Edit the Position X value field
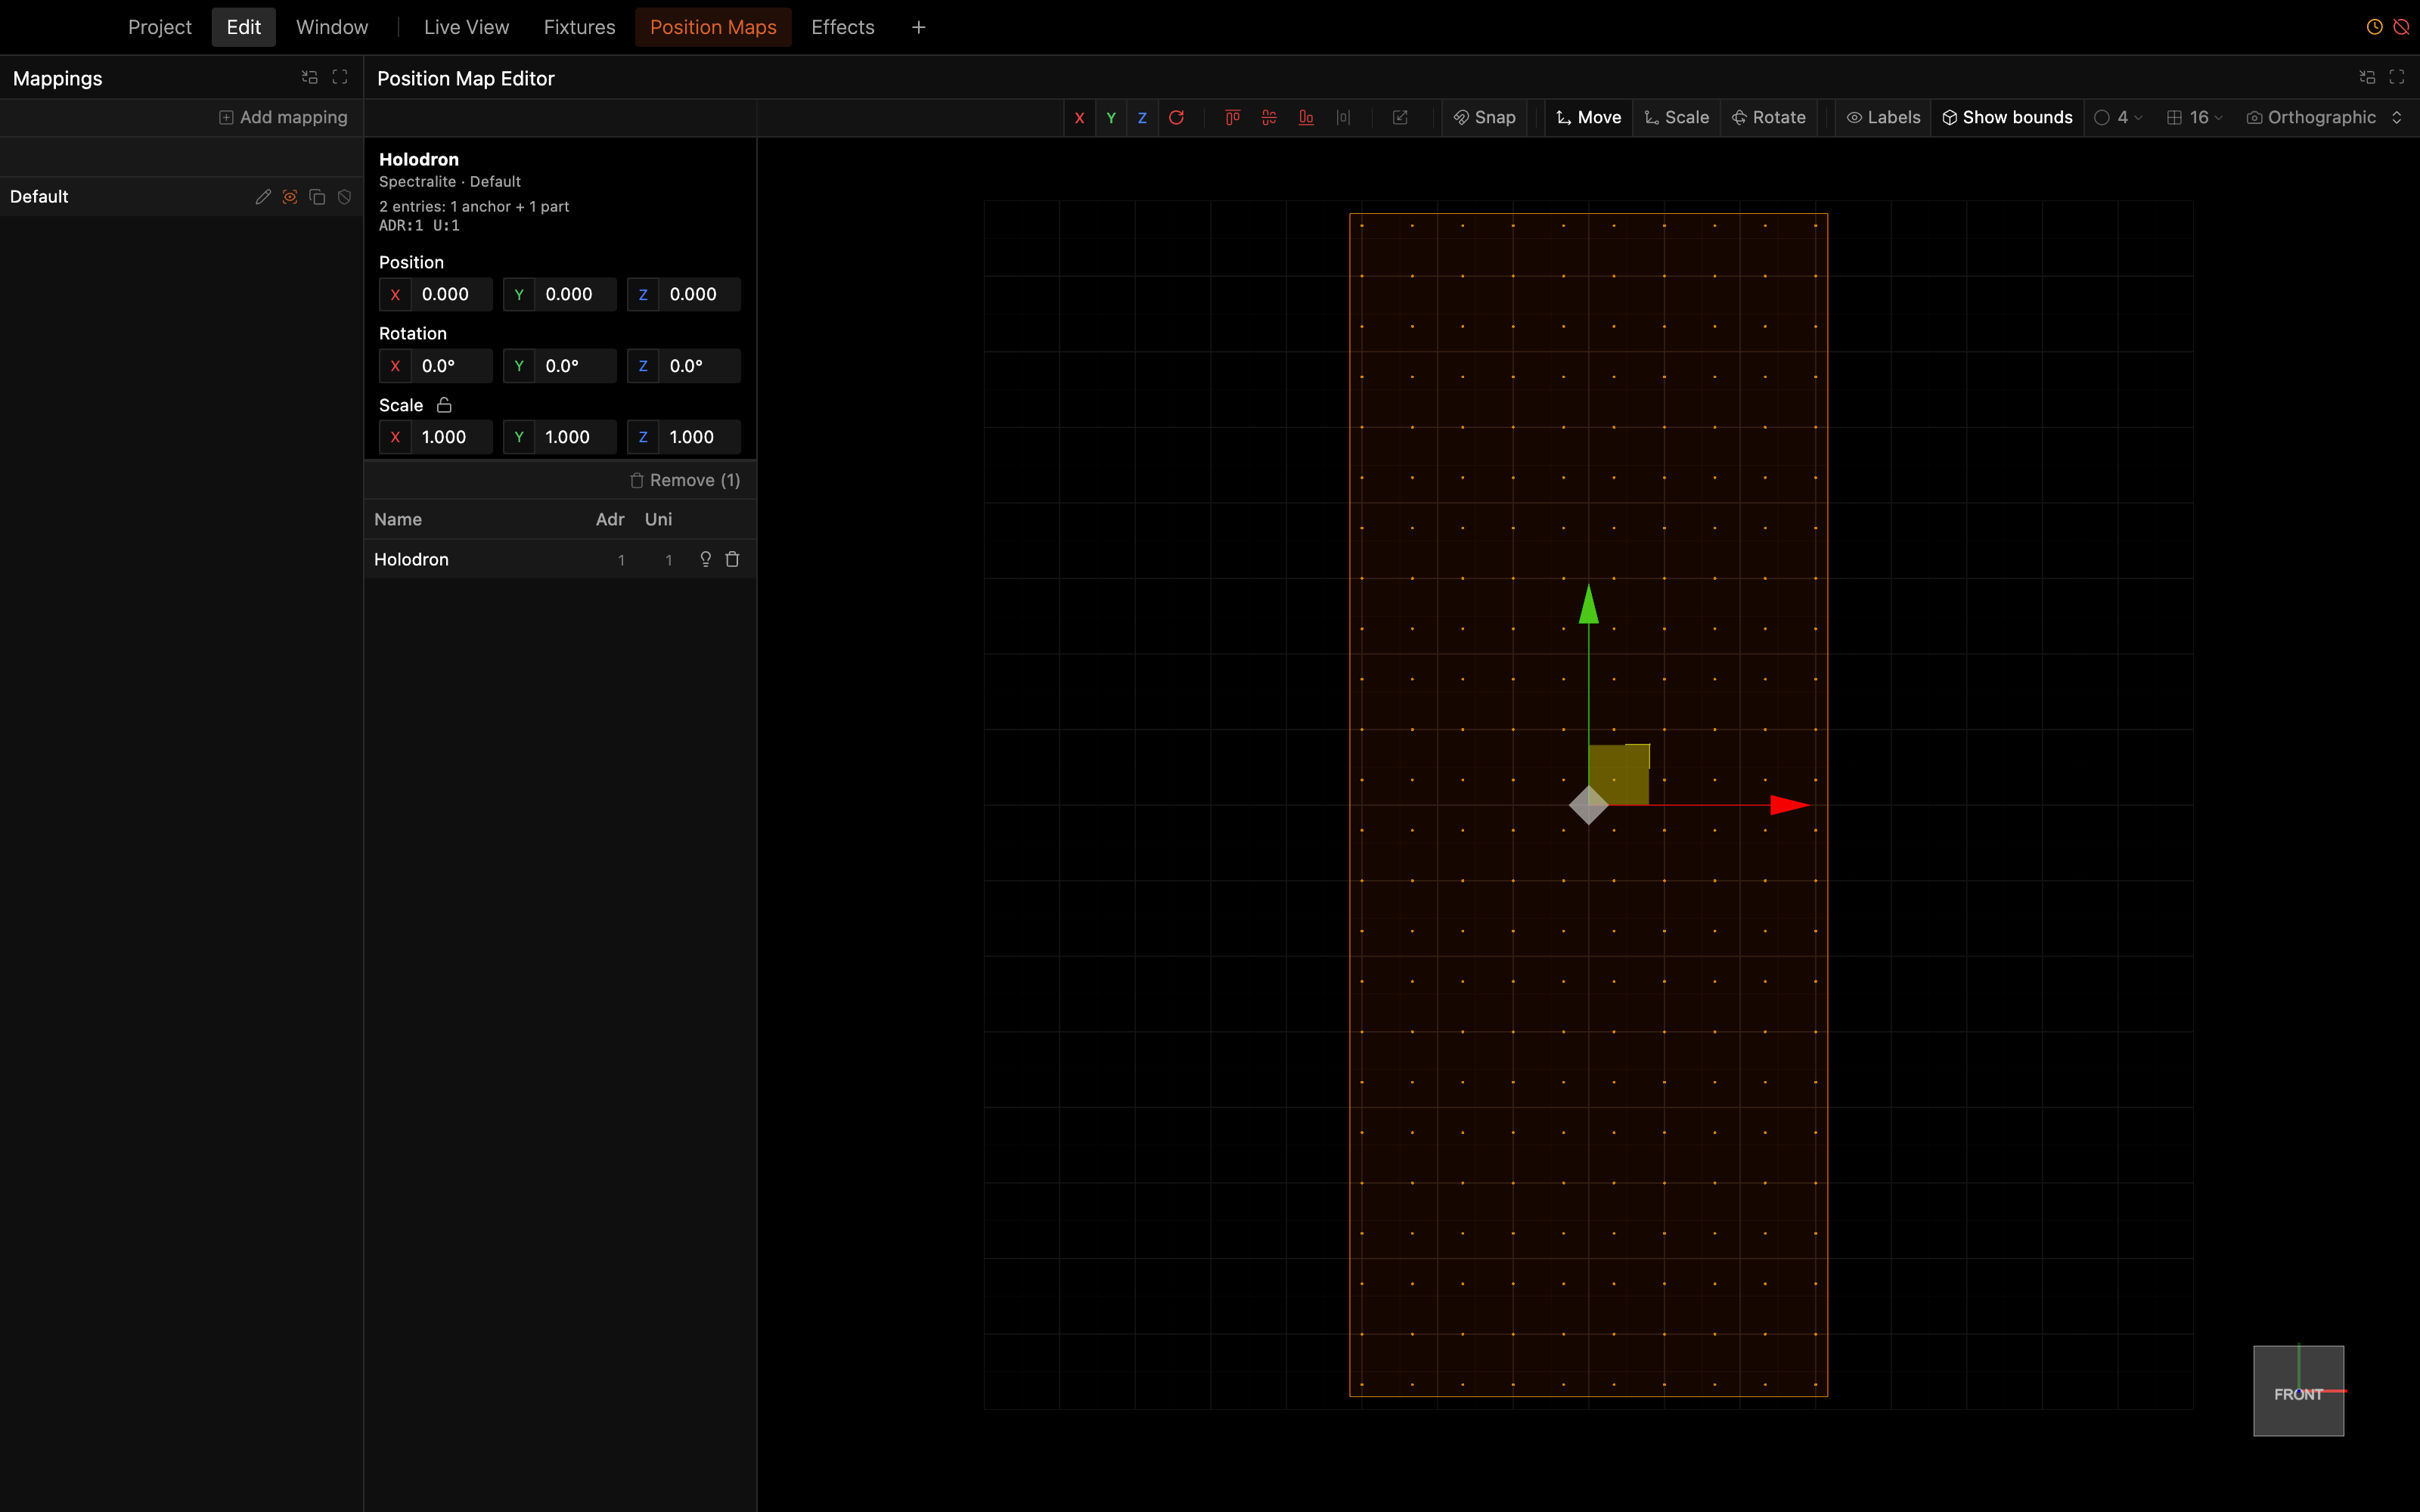This screenshot has width=2420, height=1512. point(436,295)
